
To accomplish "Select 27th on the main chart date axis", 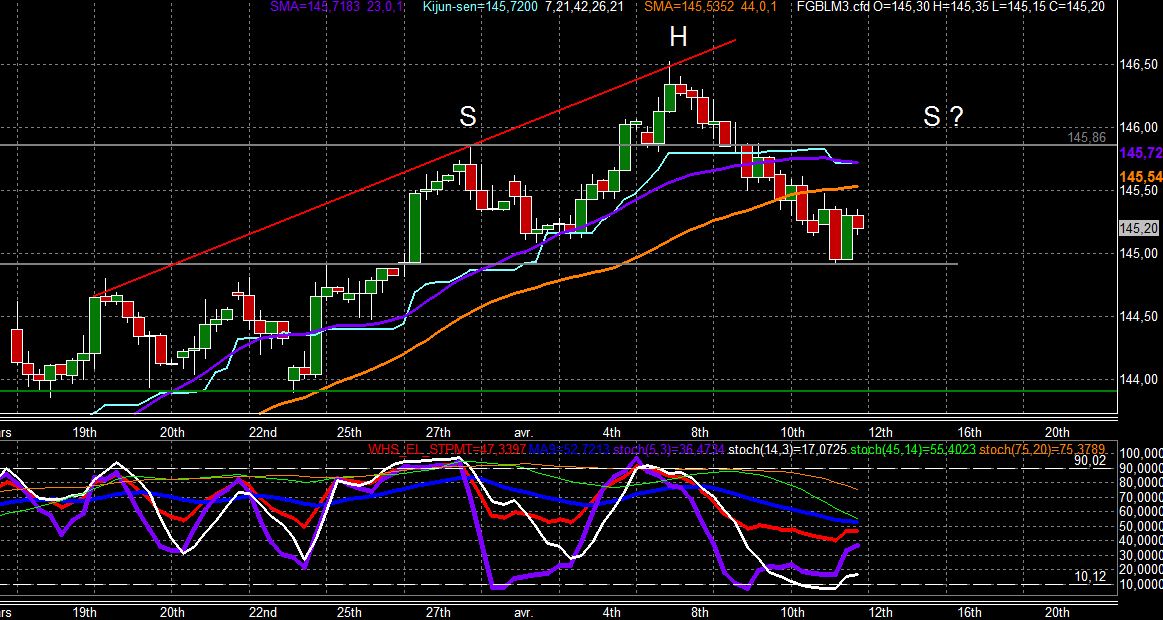I will 438,432.
